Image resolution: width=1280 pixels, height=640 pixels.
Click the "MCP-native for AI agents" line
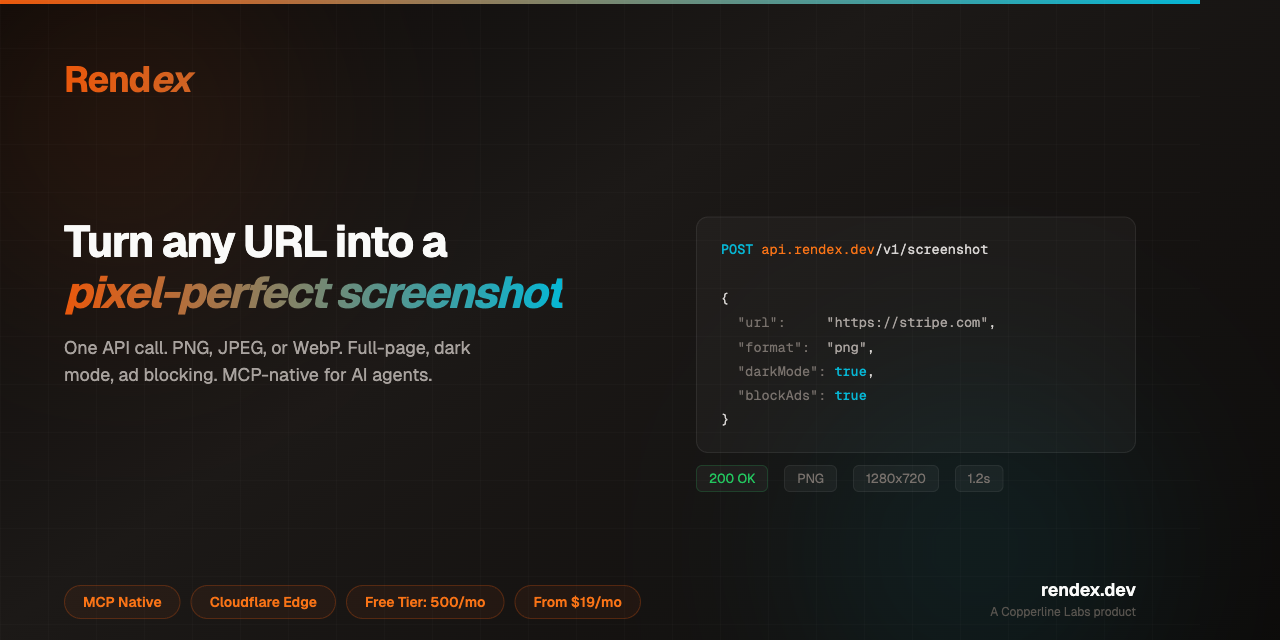[x=327, y=376]
